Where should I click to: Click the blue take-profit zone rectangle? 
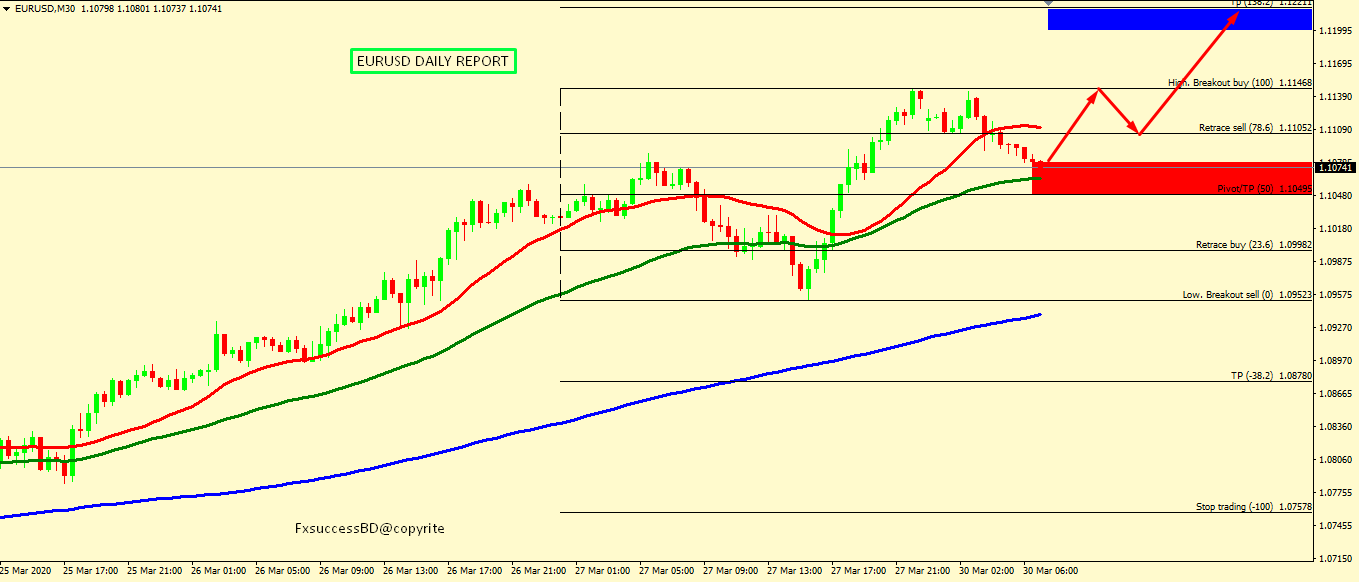[x=1179, y=19]
